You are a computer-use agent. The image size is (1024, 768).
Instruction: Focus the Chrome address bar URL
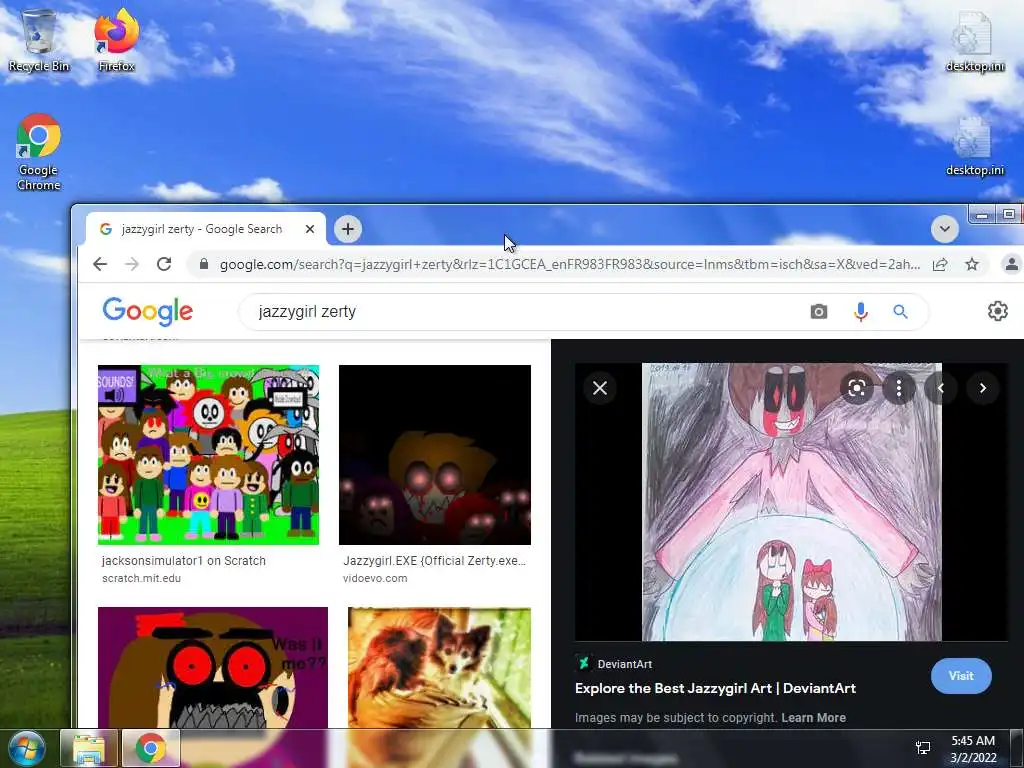[569, 264]
